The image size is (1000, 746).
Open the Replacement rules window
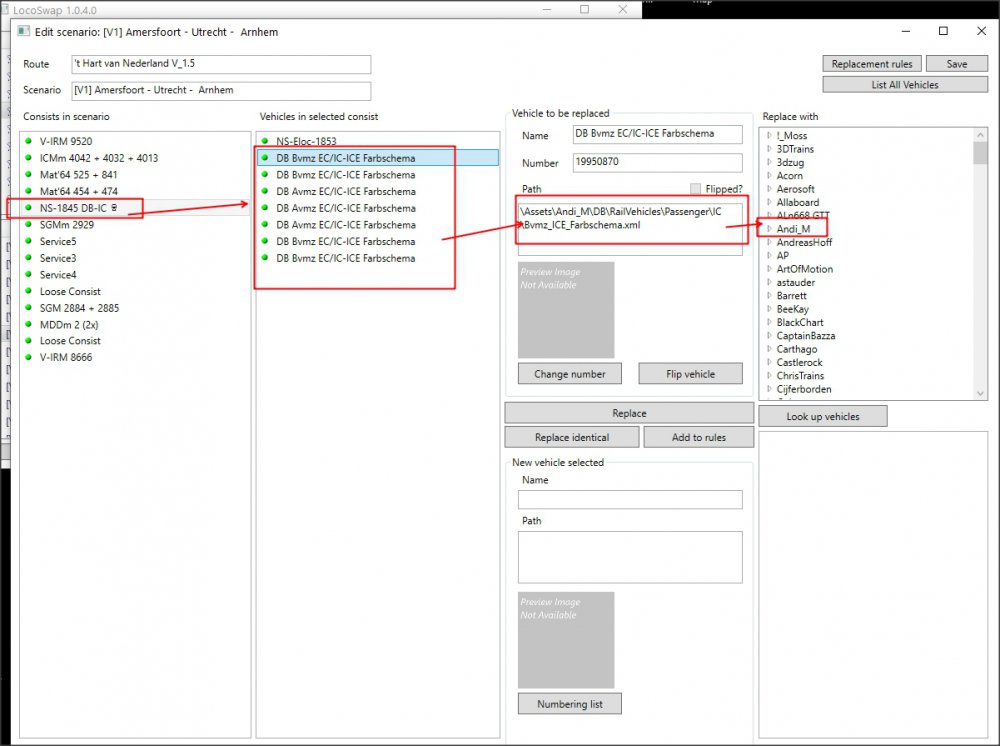(871, 64)
